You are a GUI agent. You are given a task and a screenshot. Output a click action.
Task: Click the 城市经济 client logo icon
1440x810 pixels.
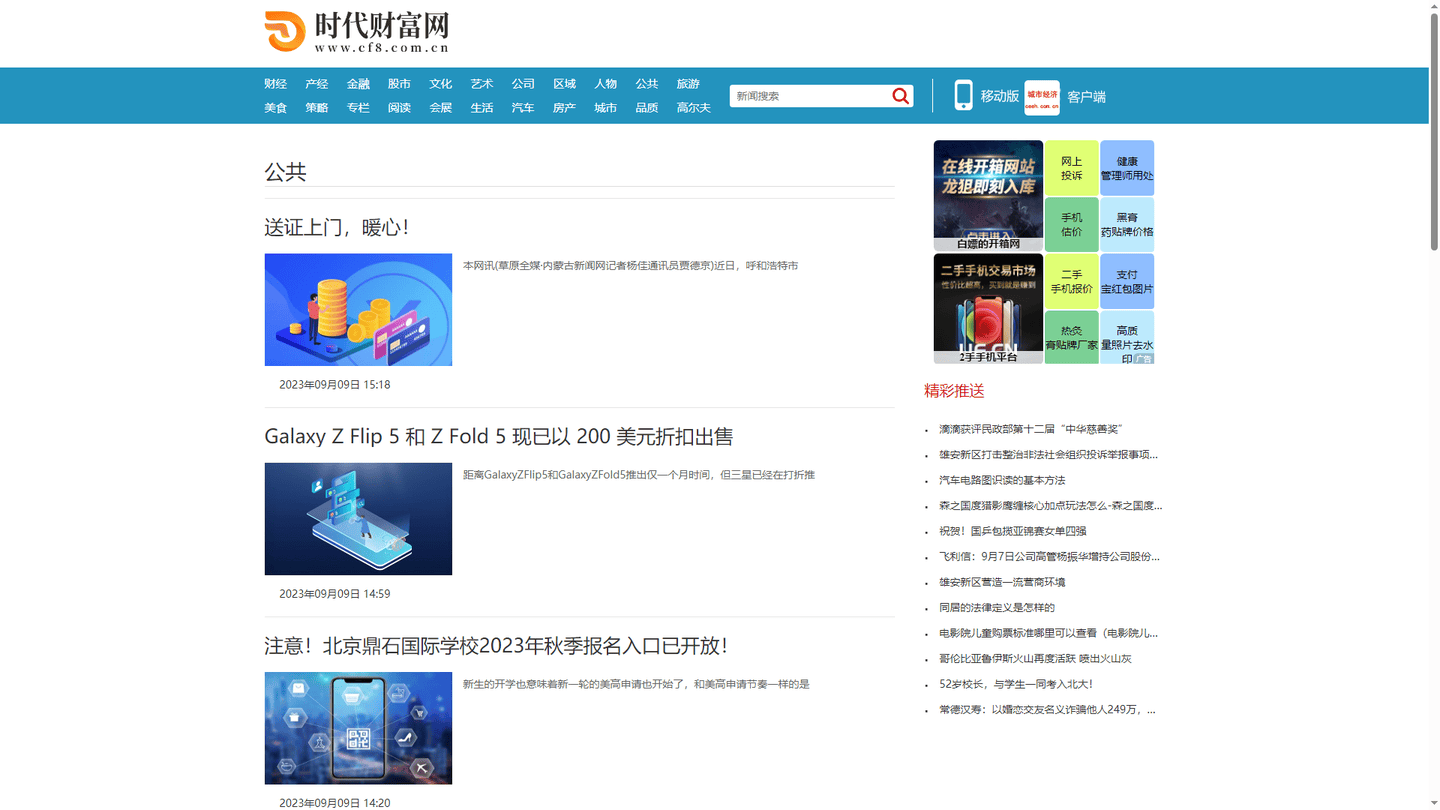(1041, 97)
